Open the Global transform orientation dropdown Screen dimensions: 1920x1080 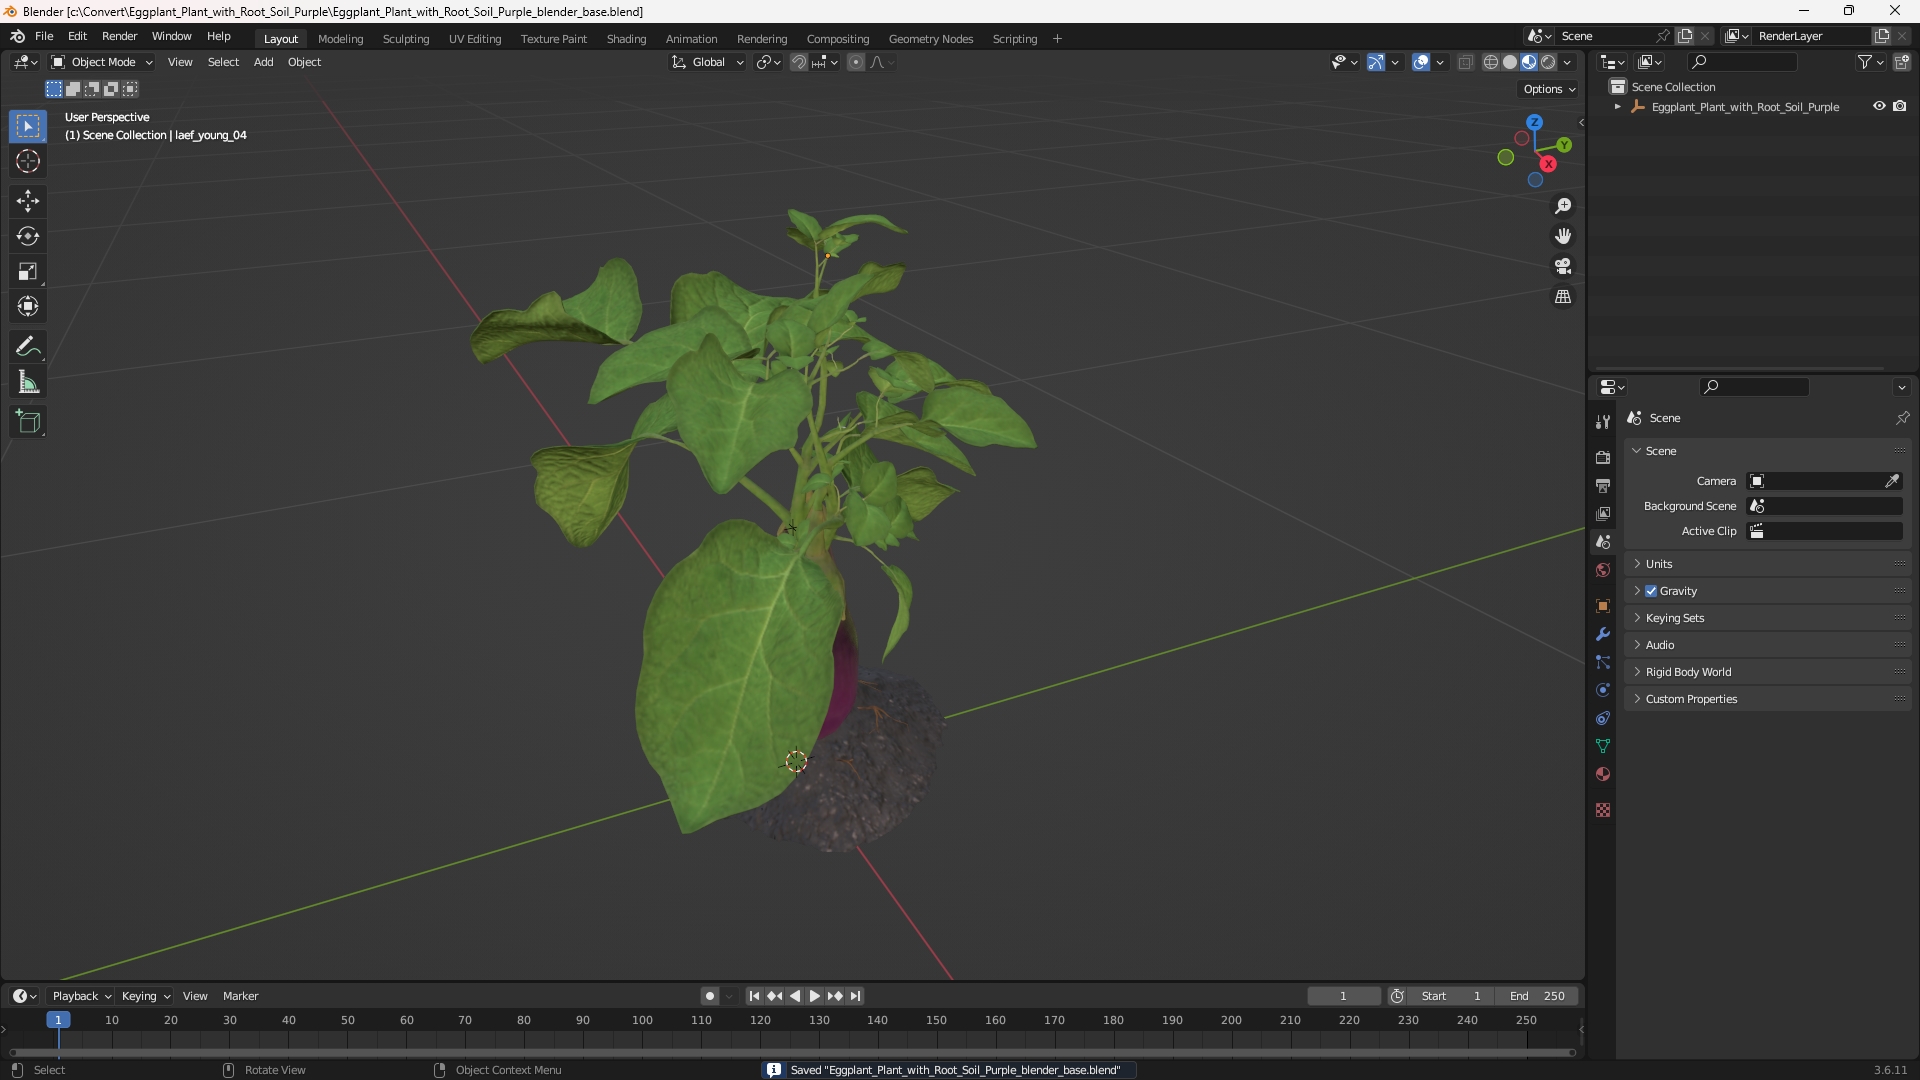tap(708, 62)
